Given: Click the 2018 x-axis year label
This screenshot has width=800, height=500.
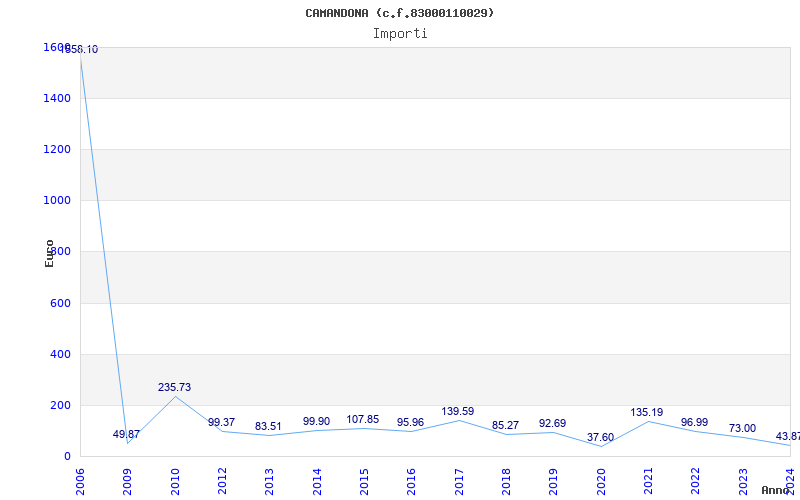Looking at the screenshot, I should [x=506, y=482].
